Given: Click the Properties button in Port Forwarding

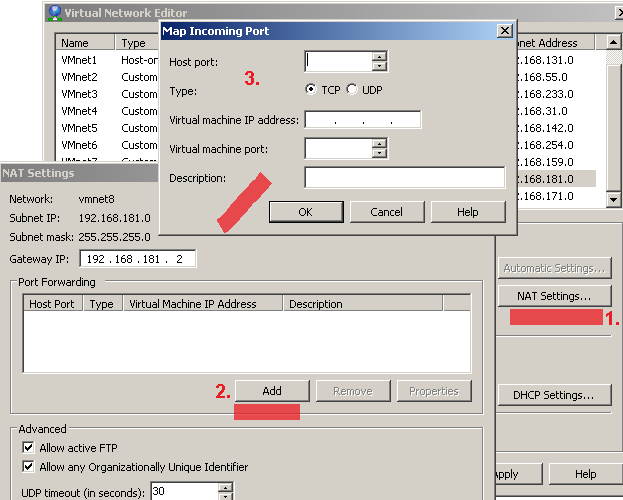Looking at the screenshot, I should (x=434, y=391).
